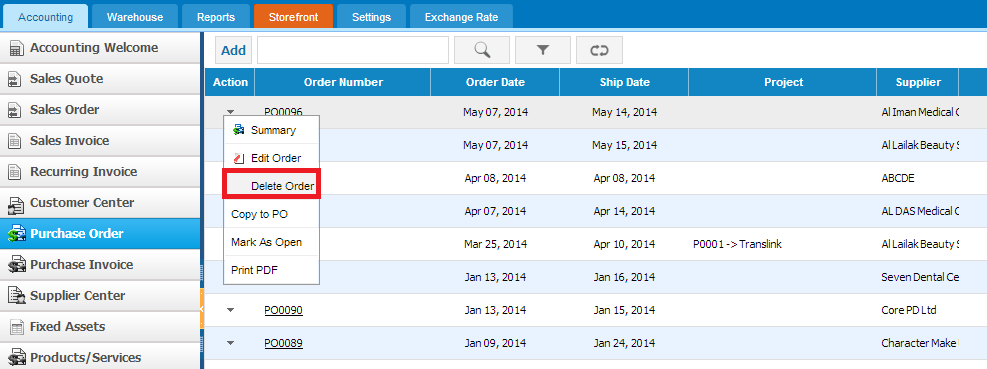This screenshot has height=369, width=987.
Task: Expand action arrow for PO0096 row
Action: click(x=230, y=111)
